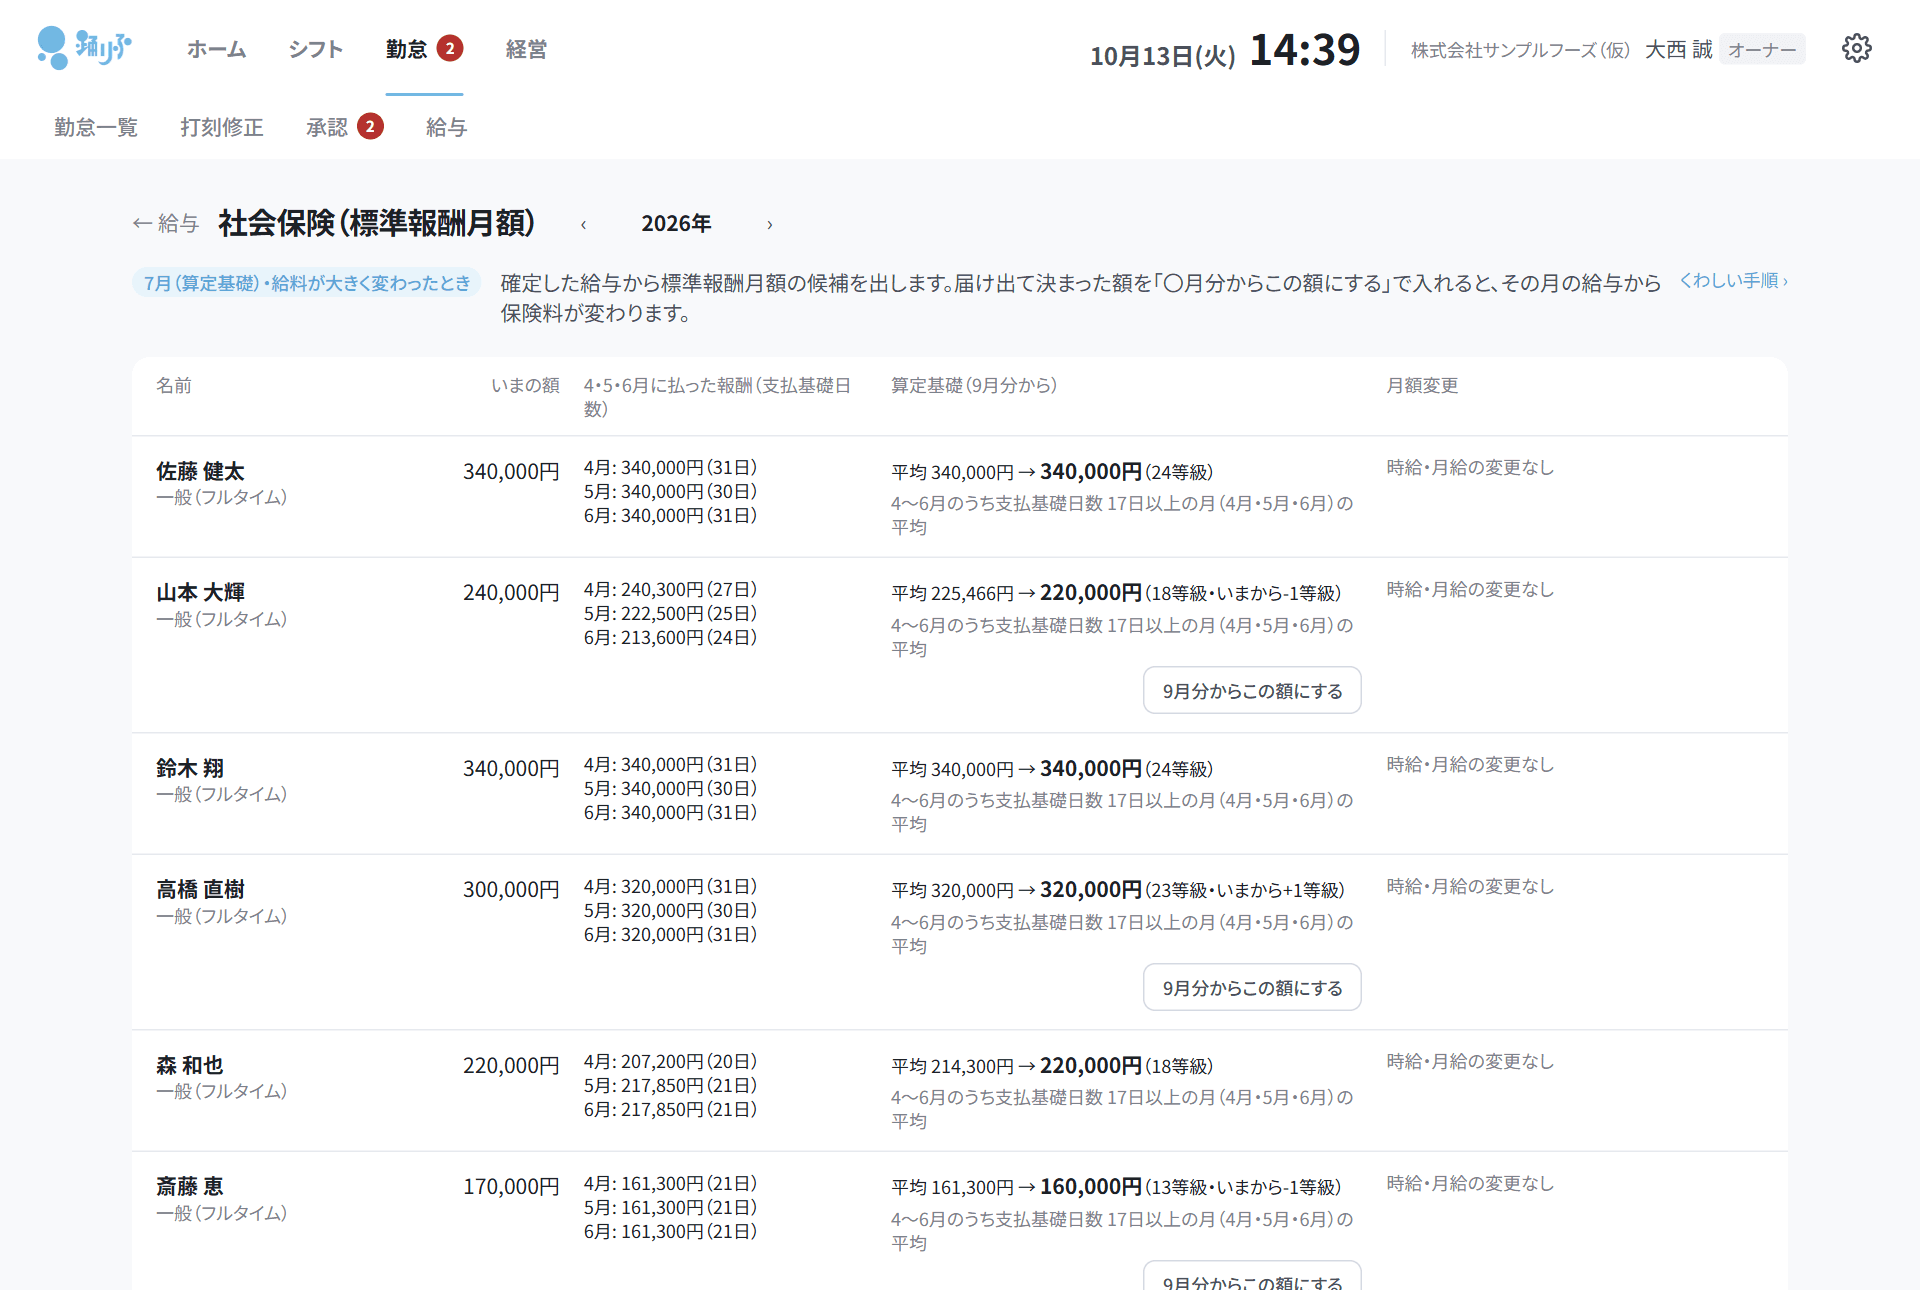Select employee name 鈴木 翔

[190, 768]
